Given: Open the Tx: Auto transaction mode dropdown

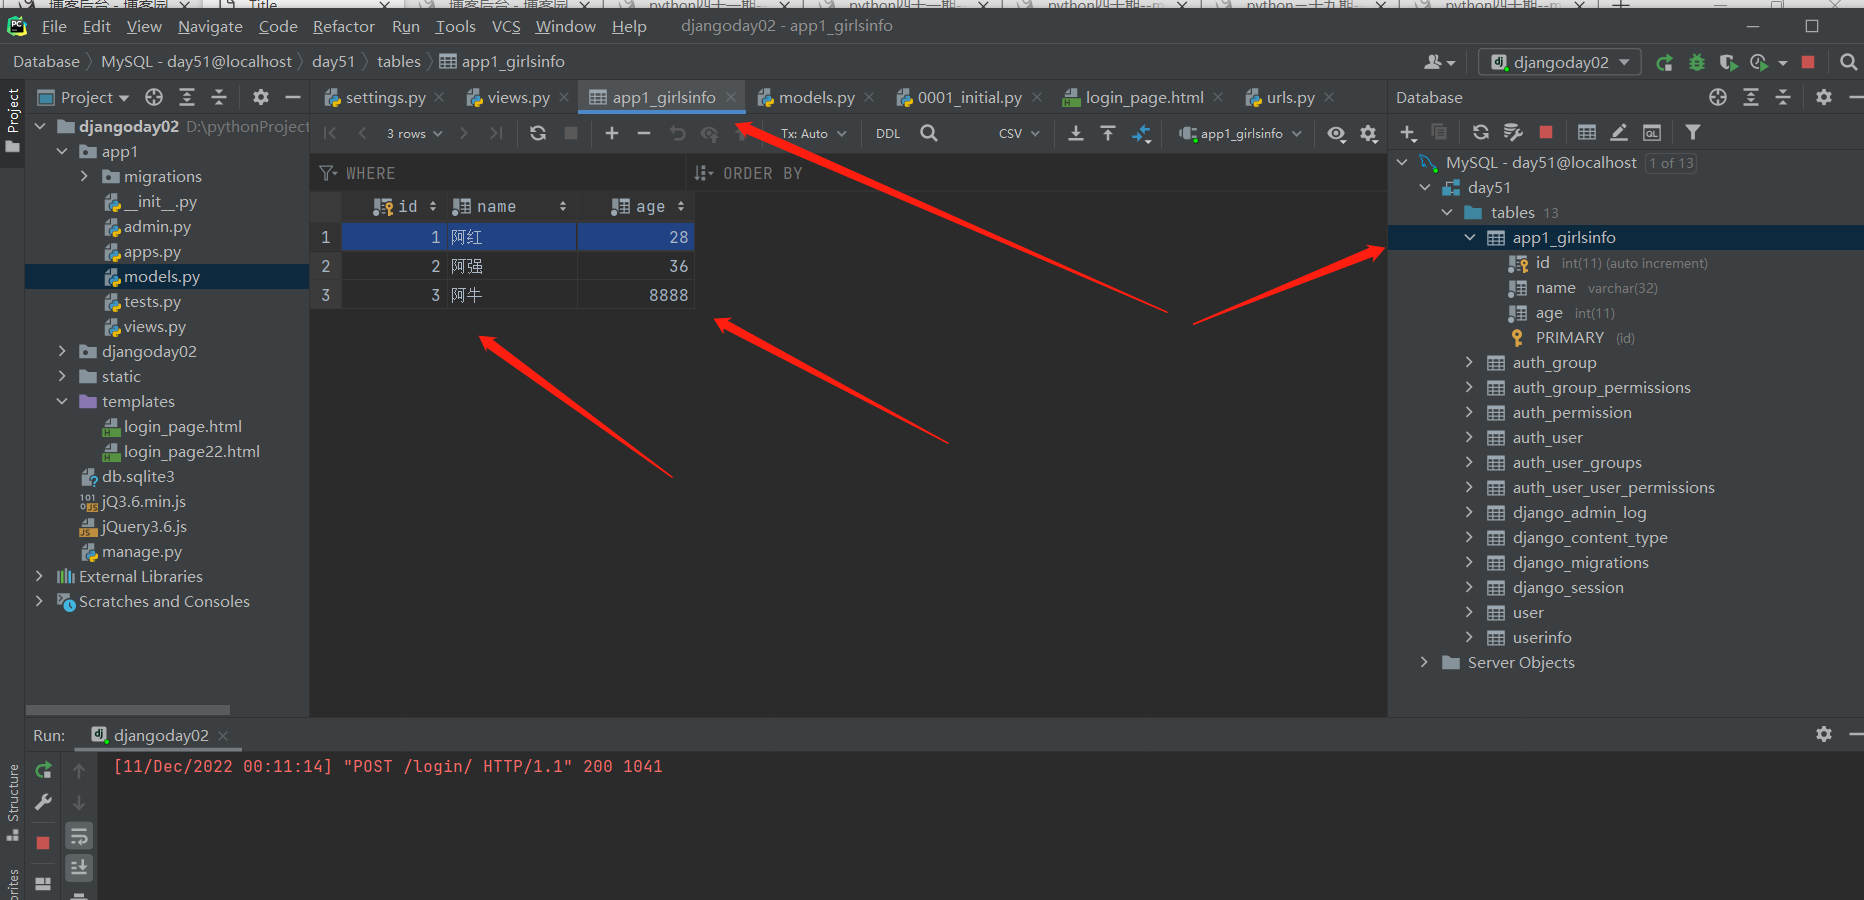Looking at the screenshot, I should pyautogui.click(x=813, y=133).
